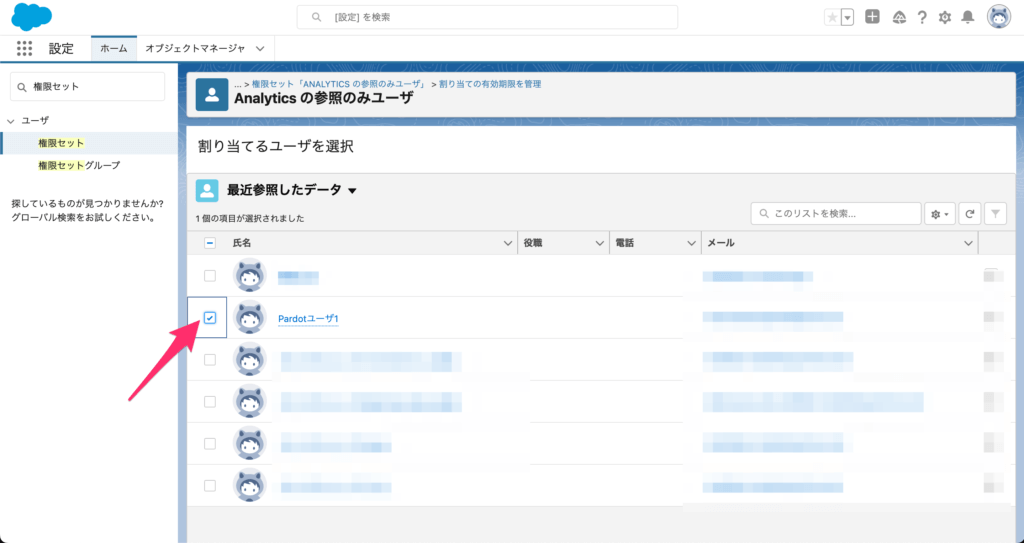The image size is (1024, 543).
Task: Sort by the メール column header
Action: click(x=721, y=243)
